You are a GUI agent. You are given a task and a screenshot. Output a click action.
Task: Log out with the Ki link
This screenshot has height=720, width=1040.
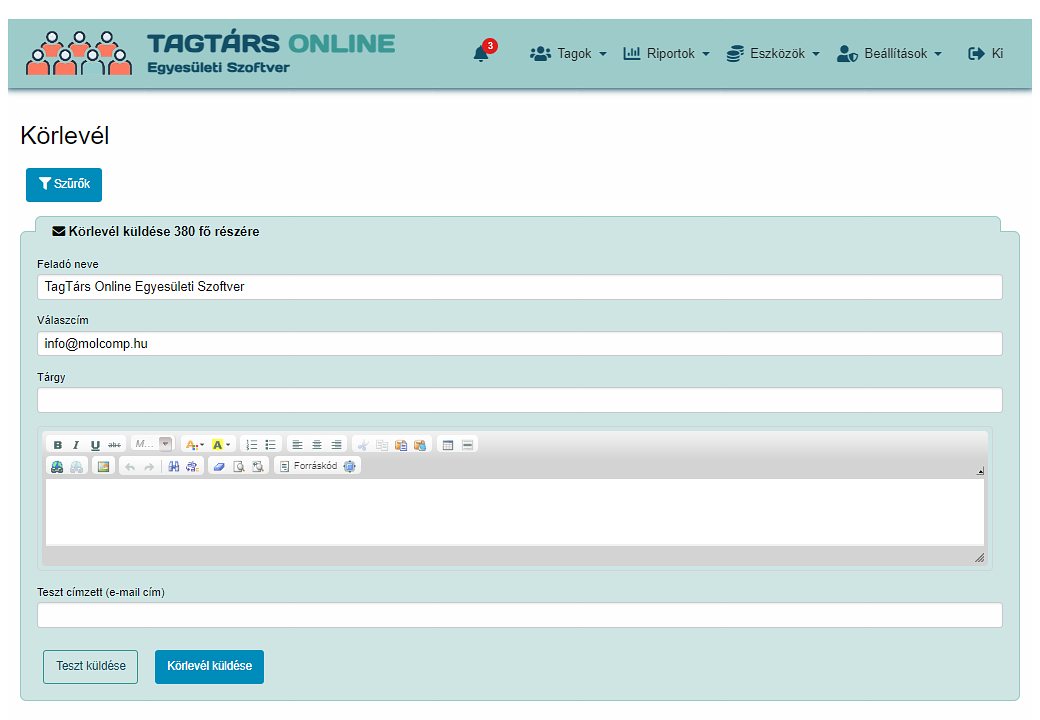(986, 54)
